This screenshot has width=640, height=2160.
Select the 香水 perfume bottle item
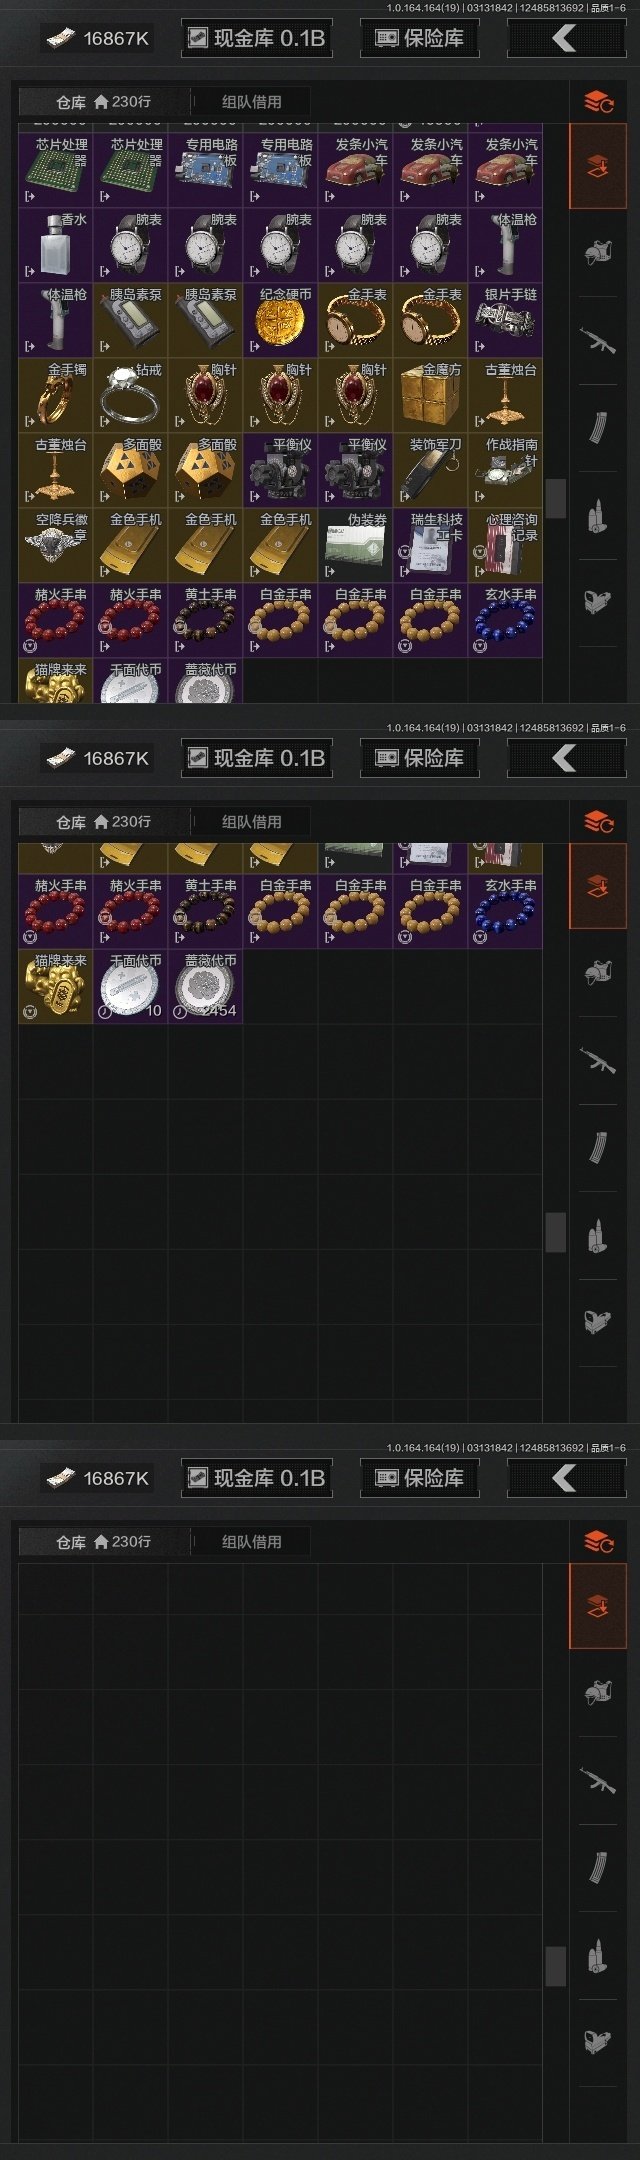[x=56, y=246]
